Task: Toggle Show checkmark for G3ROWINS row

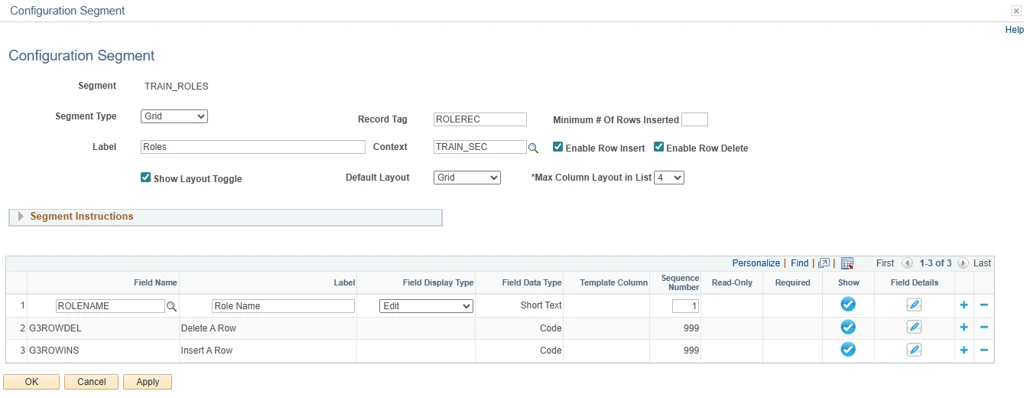Action: pyautogui.click(x=848, y=350)
